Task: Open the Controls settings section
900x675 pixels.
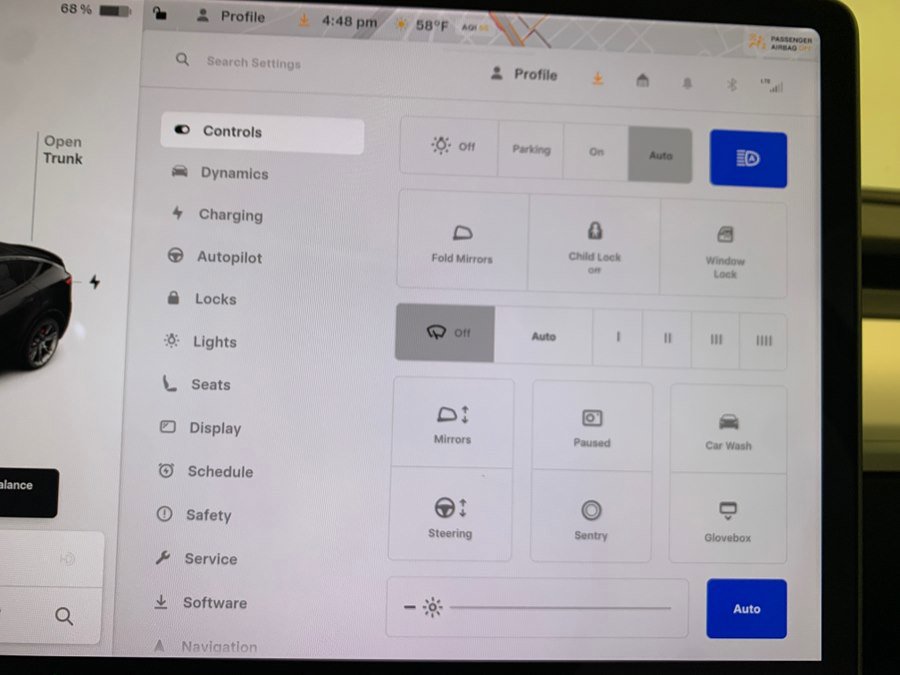Action: click(262, 132)
